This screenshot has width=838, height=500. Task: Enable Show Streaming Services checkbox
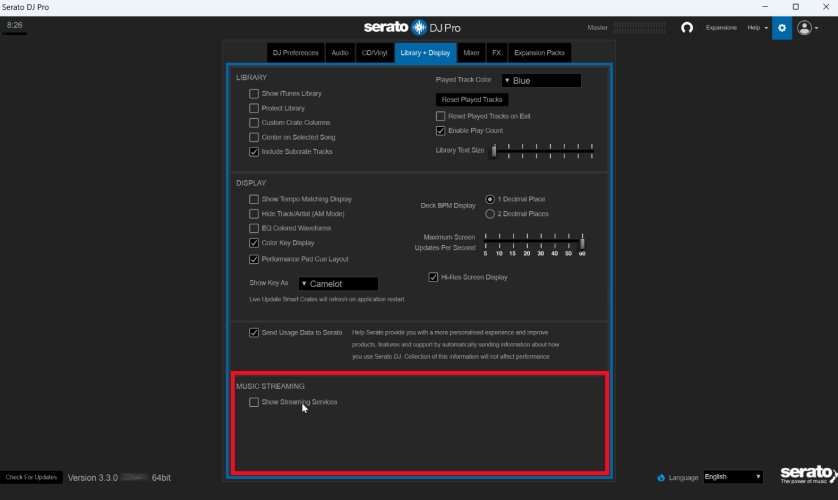254,402
